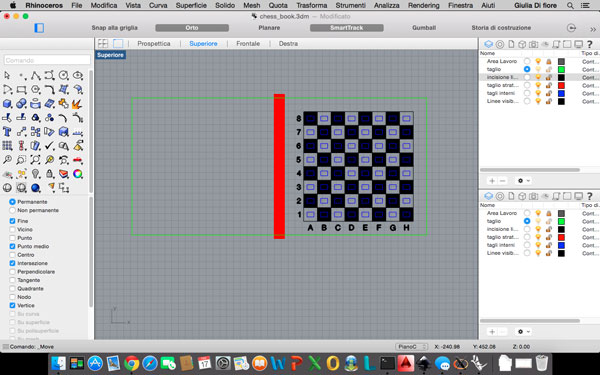Screen dimensions: 600x375
Task: Click the padlock Lock objects tool
Action: [x=50, y=174]
